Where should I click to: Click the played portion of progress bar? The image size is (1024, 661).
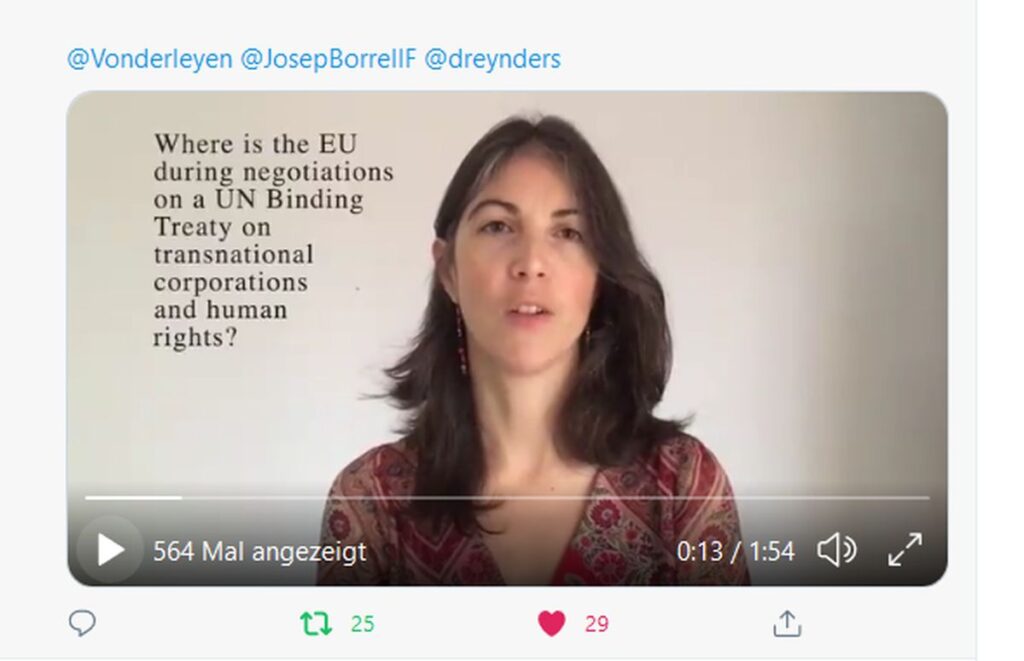coord(133,498)
